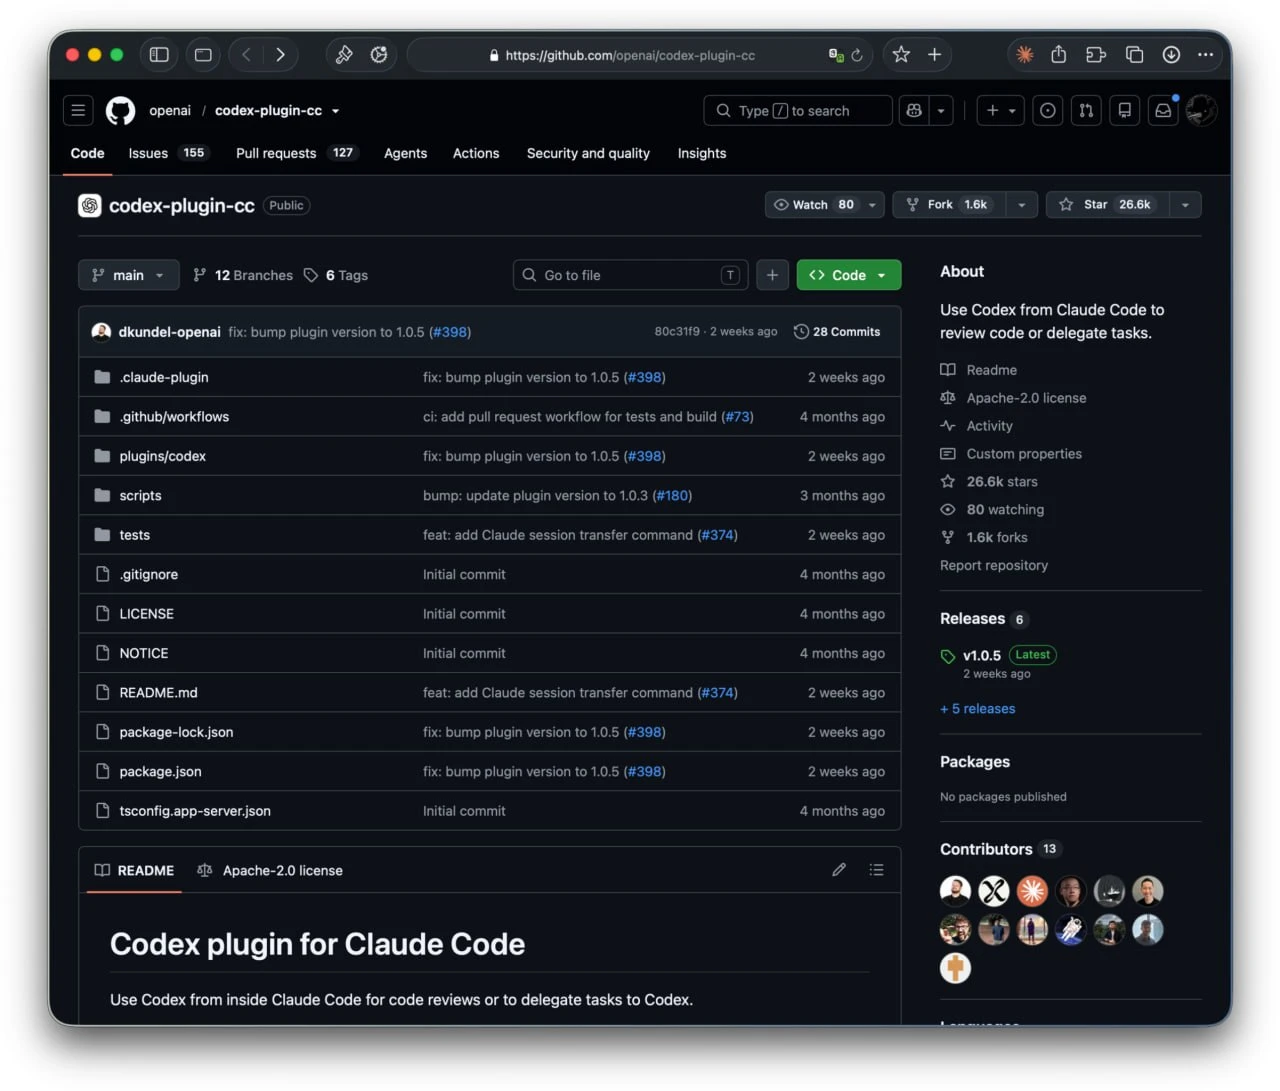Open the Insights tab
The image size is (1280, 1091).
tap(701, 153)
